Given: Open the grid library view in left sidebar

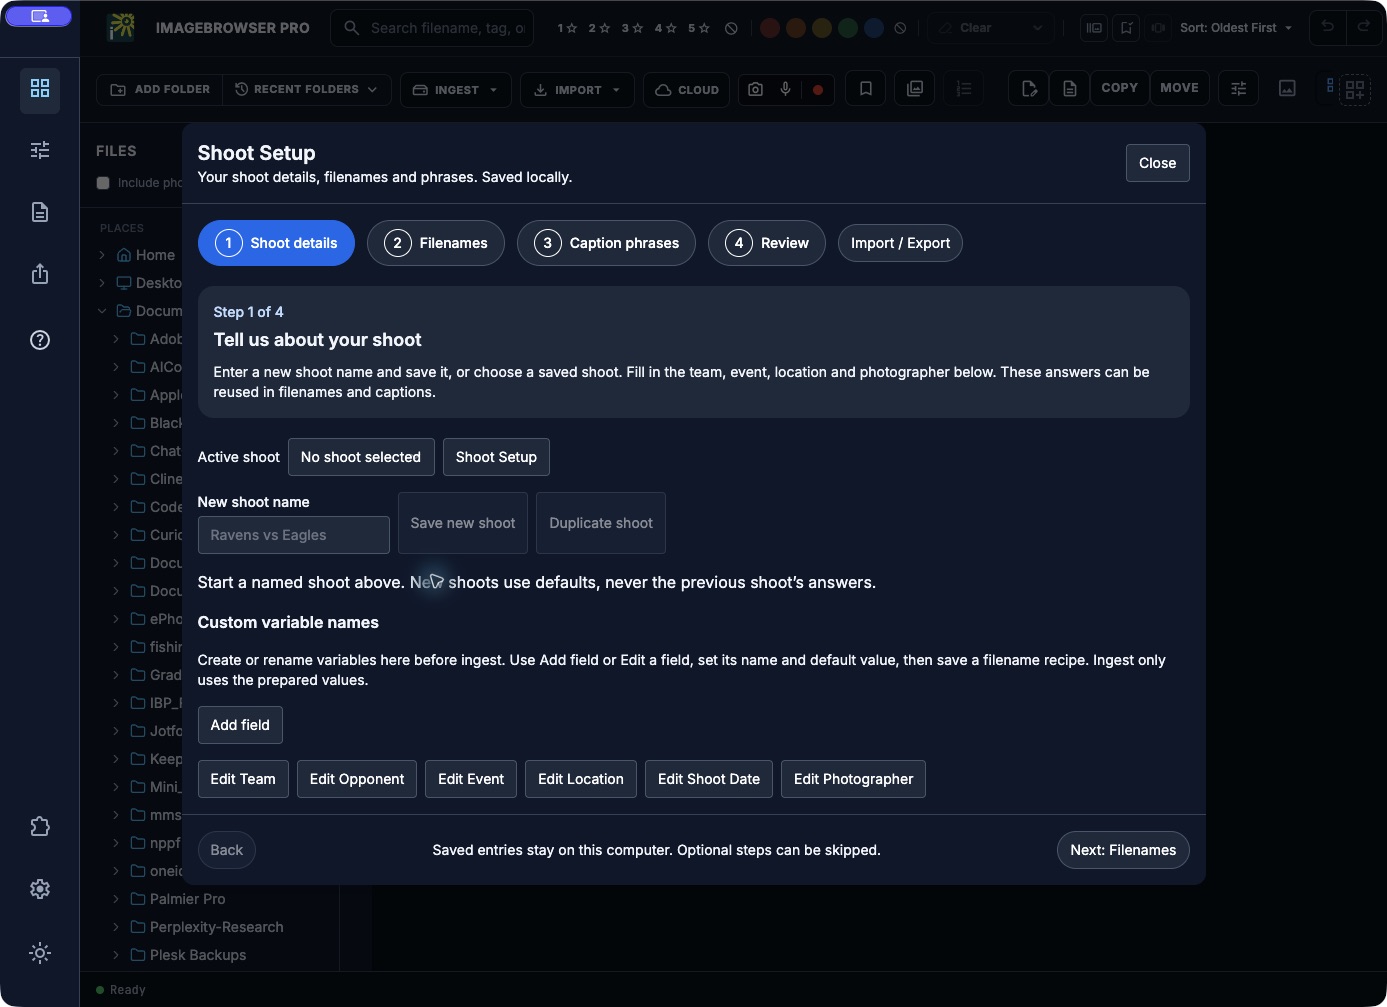Looking at the screenshot, I should 40,89.
